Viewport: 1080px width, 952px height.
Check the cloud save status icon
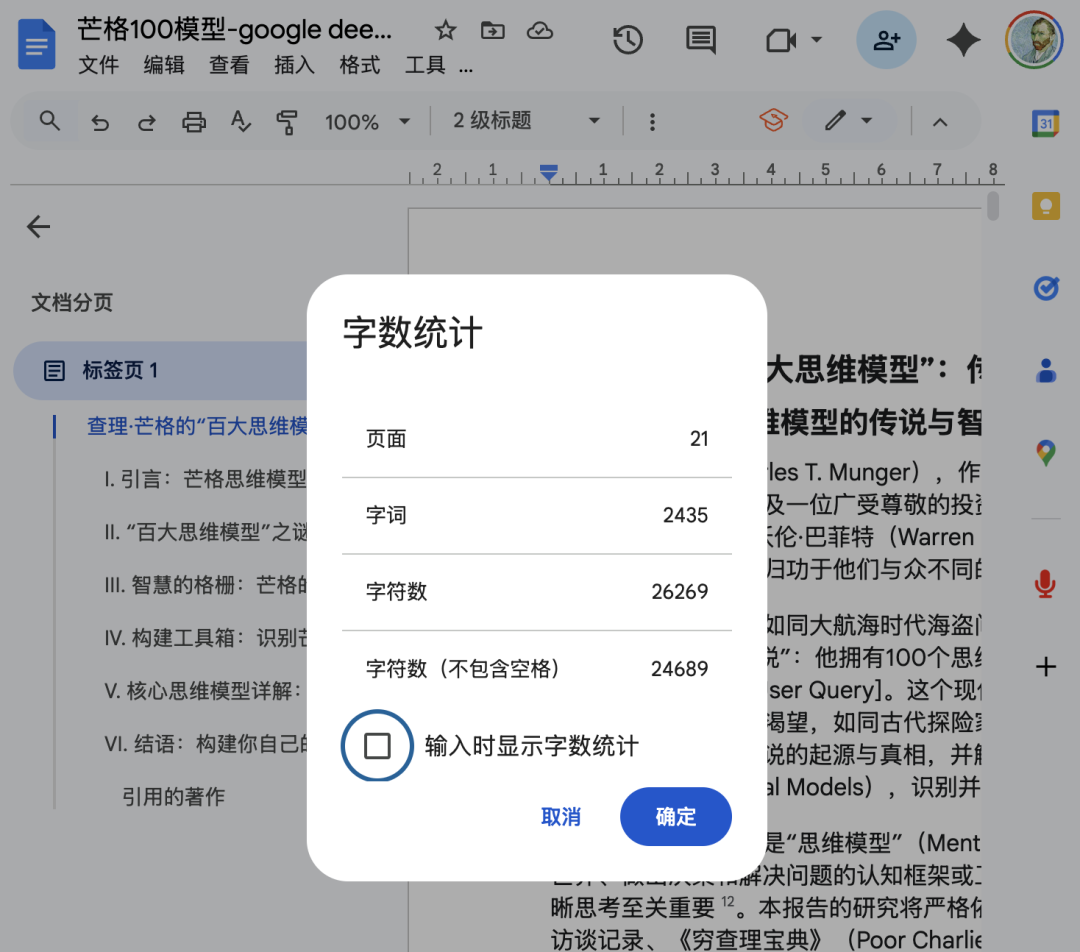(x=540, y=30)
